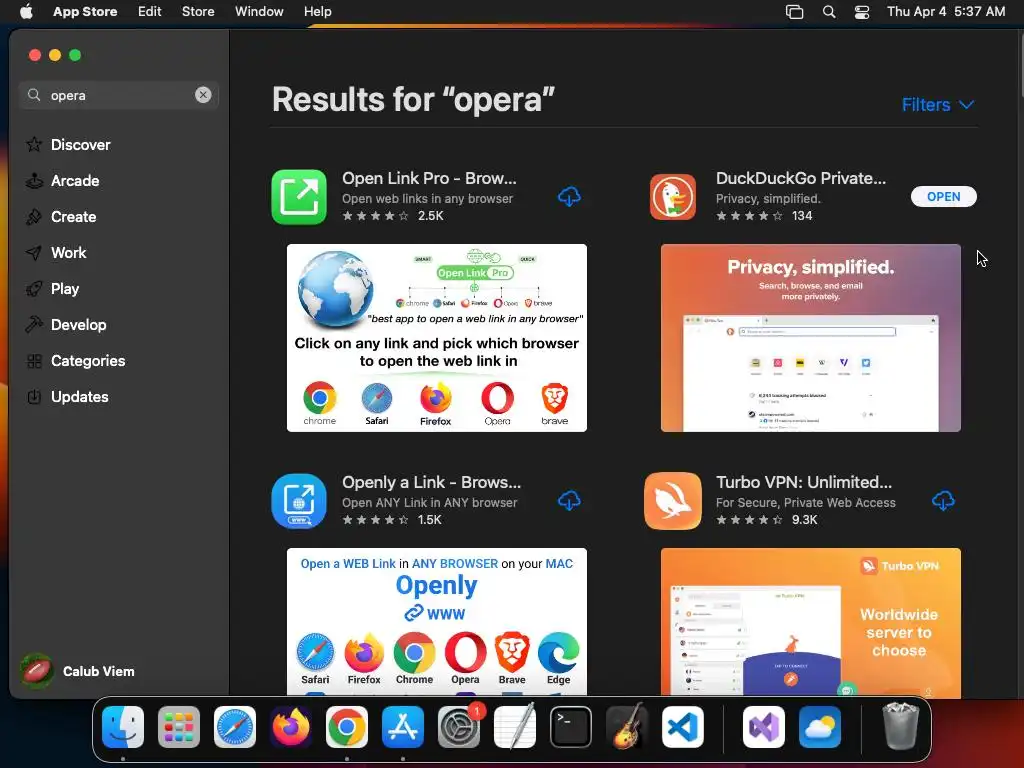Open the Openly a Link title
Image resolution: width=1024 pixels, height=768 pixels.
(432, 482)
